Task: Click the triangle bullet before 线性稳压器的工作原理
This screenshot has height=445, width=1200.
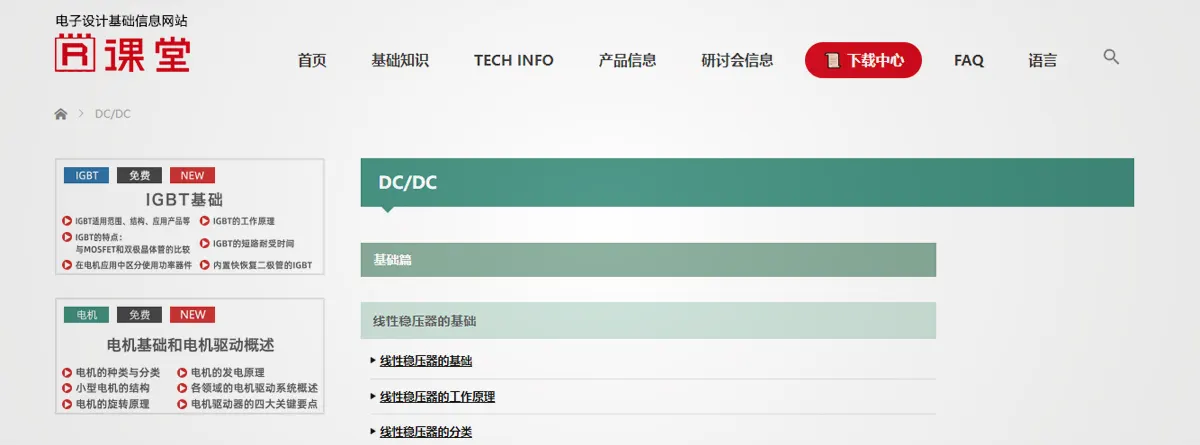Action: [x=374, y=397]
